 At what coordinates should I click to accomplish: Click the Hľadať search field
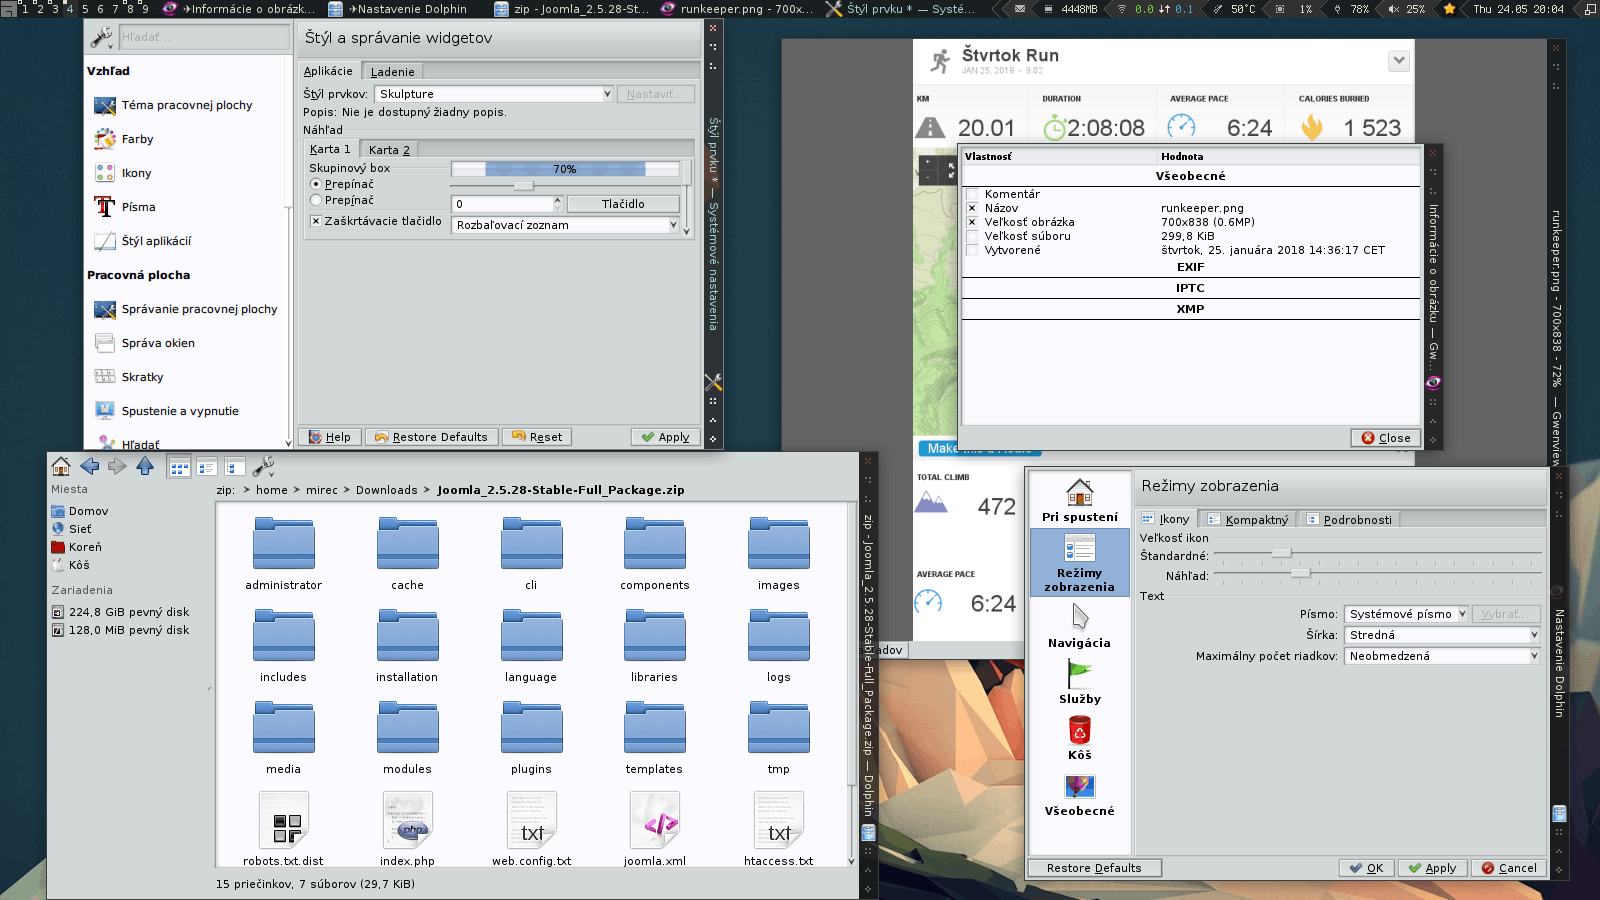click(203, 37)
